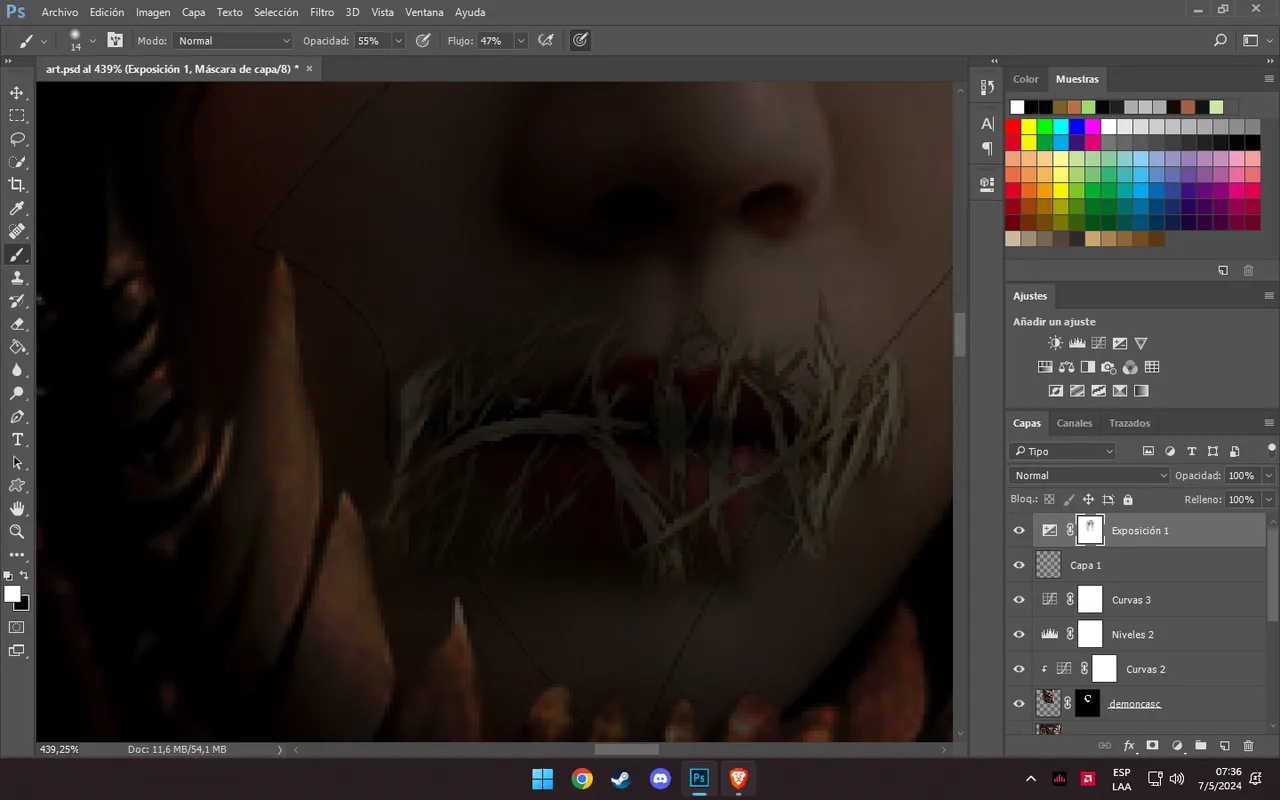Image resolution: width=1280 pixels, height=800 pixels.
Task: Add a Hue/Saturation adjustment from Ajustes panel
Action: pos(1045,367)
